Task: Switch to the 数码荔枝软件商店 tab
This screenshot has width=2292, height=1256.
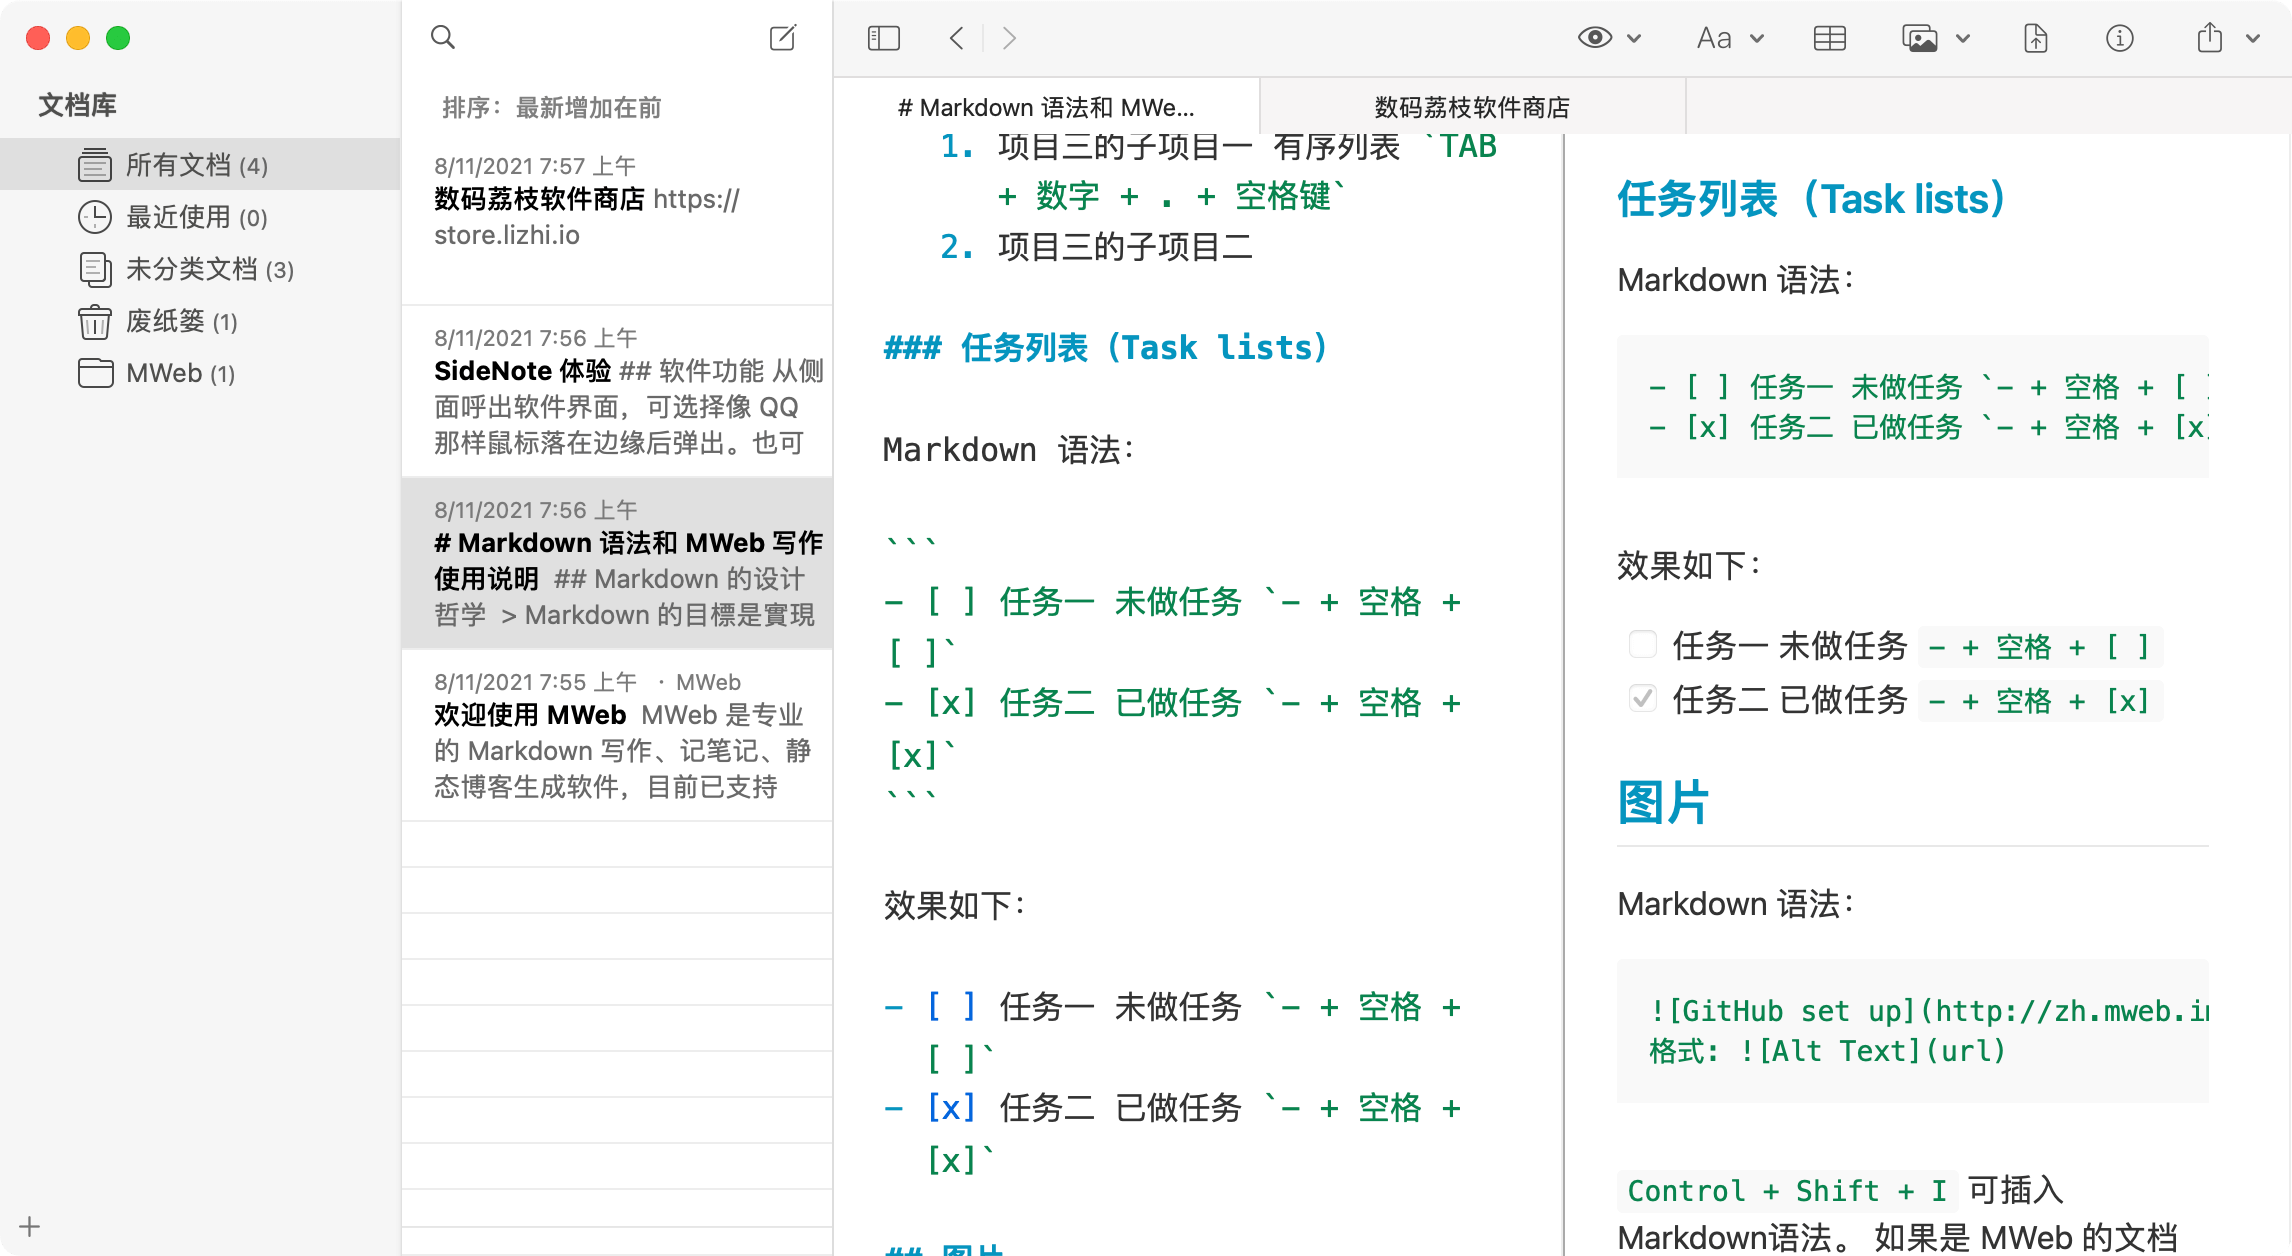Action: tap(1470, 106)
